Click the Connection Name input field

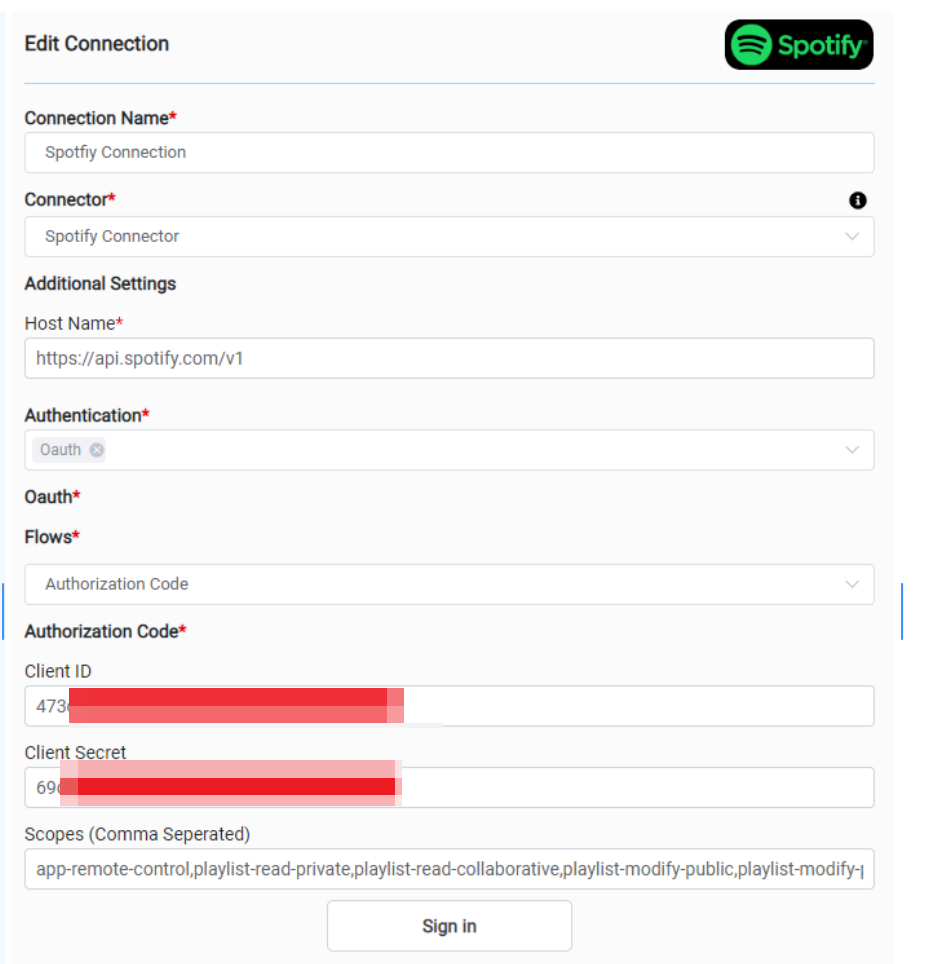(x=449, y=153)
